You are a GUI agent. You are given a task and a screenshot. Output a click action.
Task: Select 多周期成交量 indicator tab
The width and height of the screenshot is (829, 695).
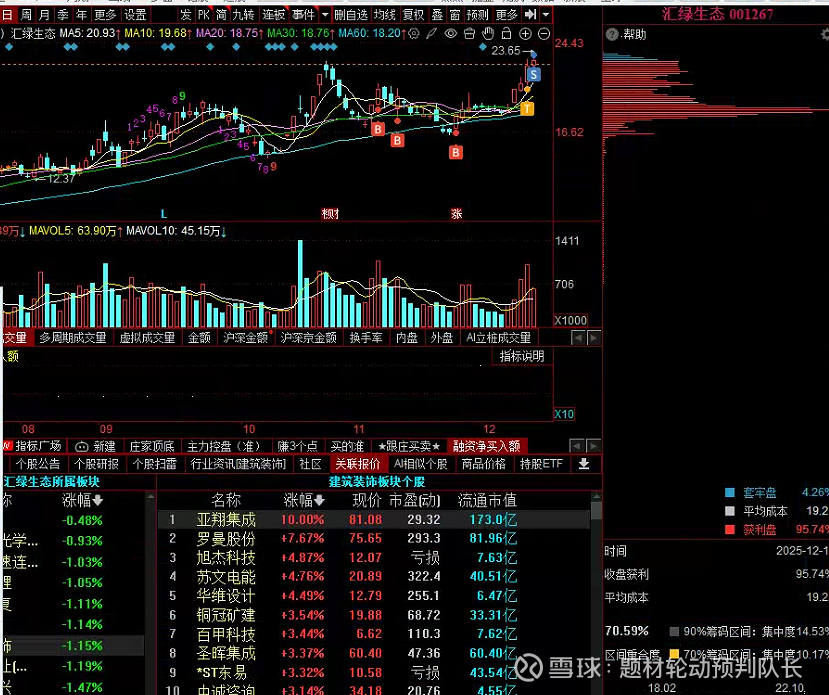click(x=72, y=338)
